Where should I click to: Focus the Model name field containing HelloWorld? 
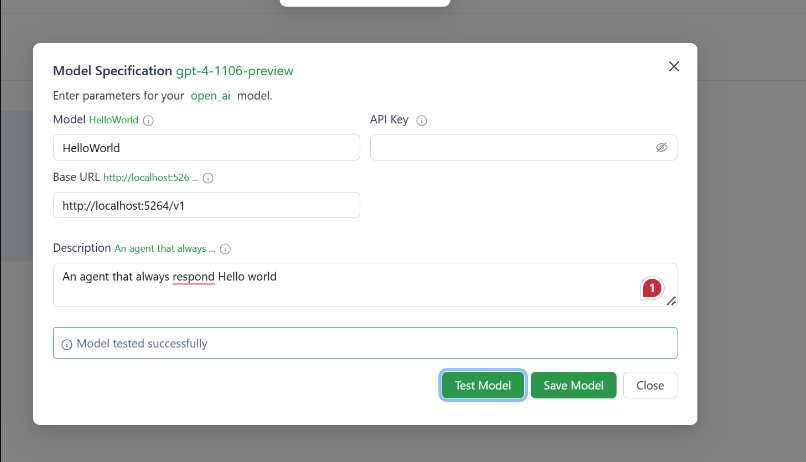[x=205, y=148]
